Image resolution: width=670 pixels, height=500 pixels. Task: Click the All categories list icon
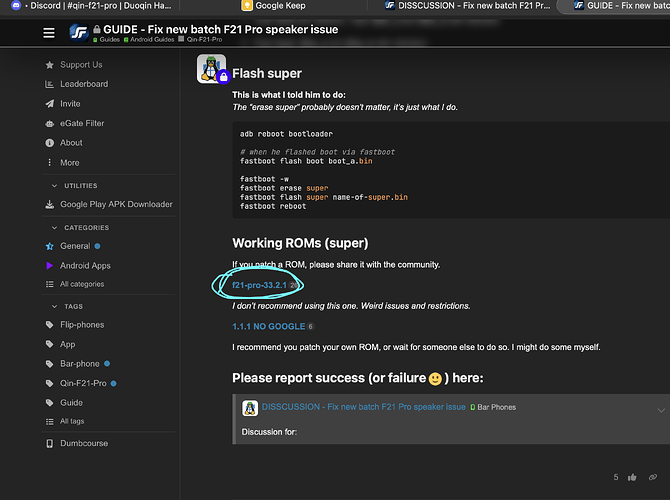point(50,284)
